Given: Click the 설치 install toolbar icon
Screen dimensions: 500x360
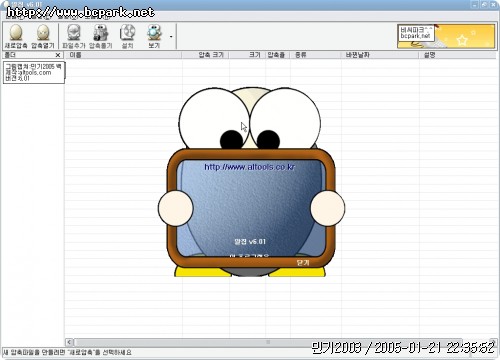Looking at the screenshot, I should (x=127, y=36).
